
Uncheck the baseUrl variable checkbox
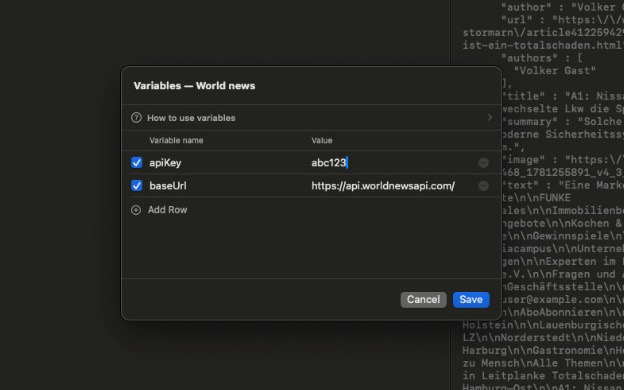136,185
